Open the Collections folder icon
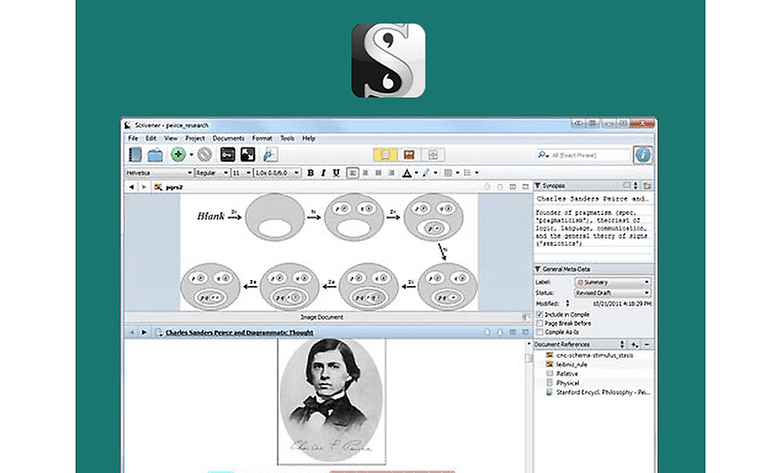782x473 pixels. click(x=155, y=155)
